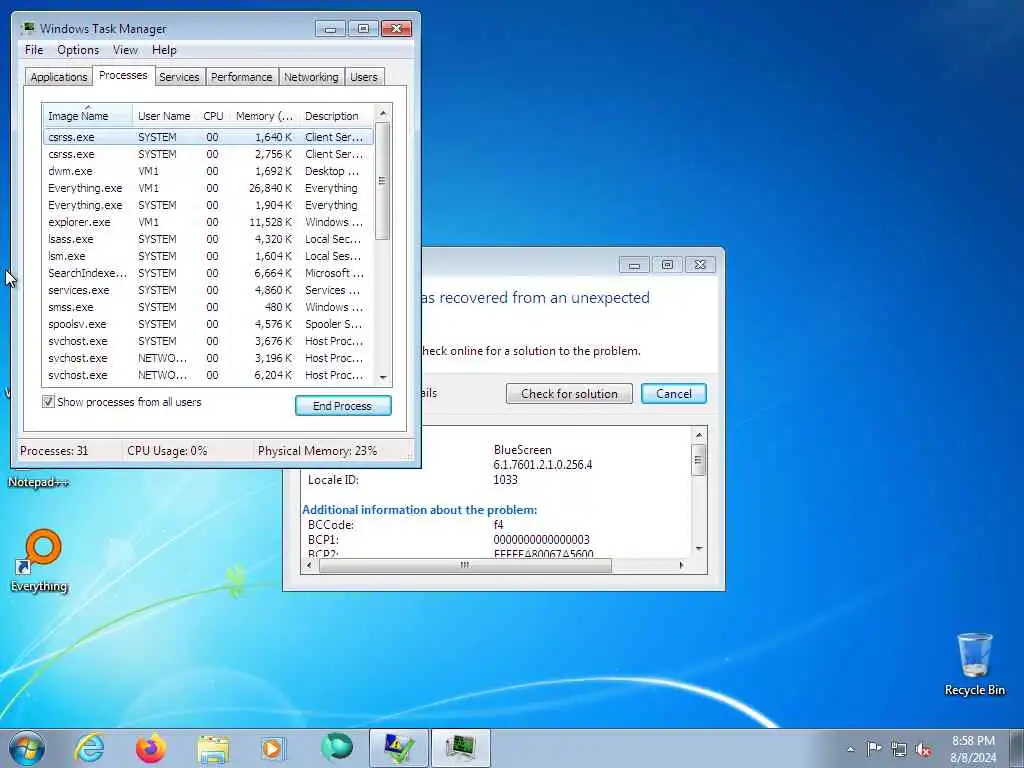Click problem details horizontal scrollbar thumb
The height and width of the screenshot is (768, 1024).
(465, 566)
